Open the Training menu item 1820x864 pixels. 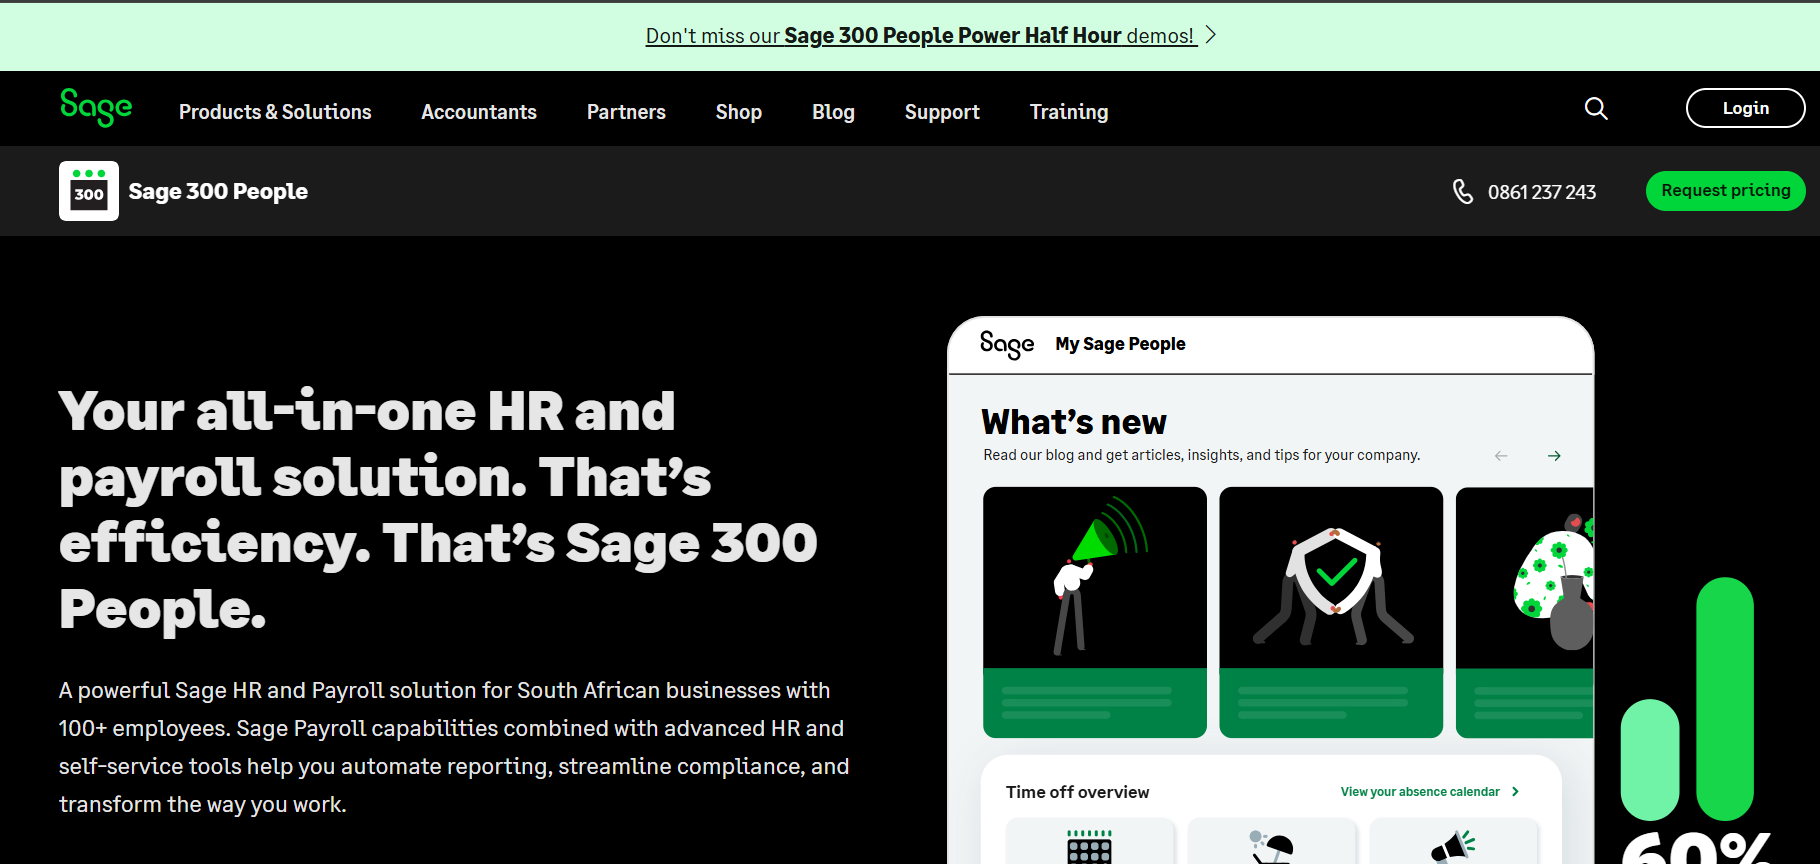click(x=1069, y=112)
